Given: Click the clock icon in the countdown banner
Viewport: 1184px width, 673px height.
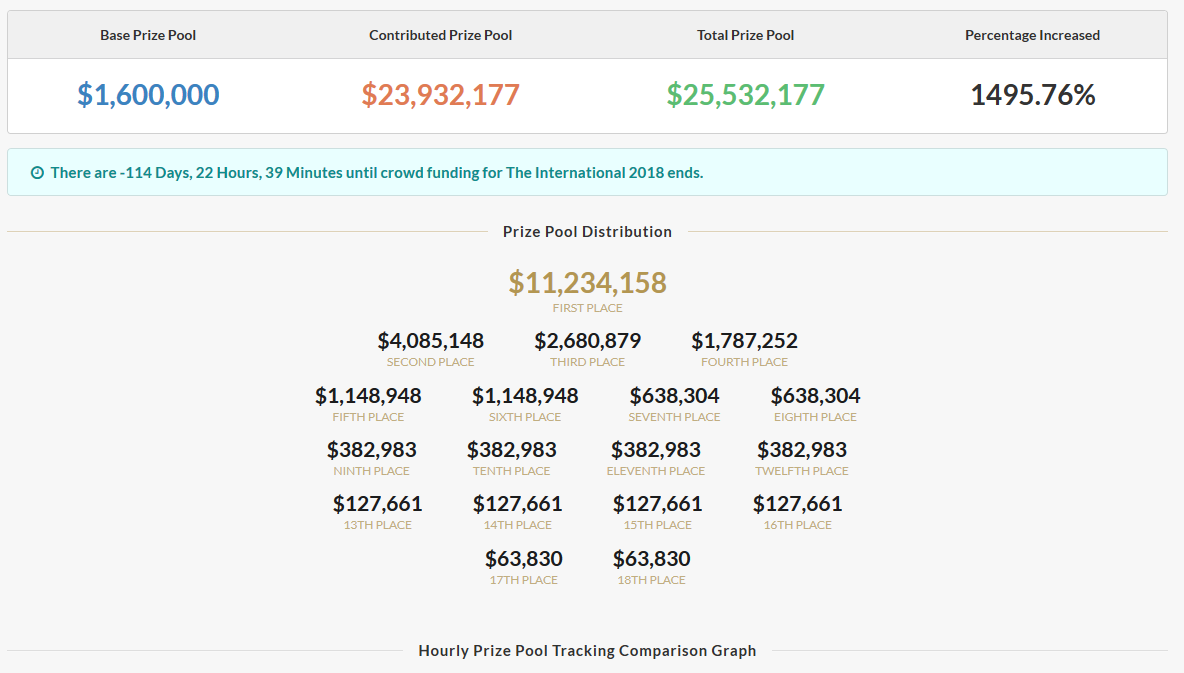Looking at the screenshot, I should pos(37,173).
